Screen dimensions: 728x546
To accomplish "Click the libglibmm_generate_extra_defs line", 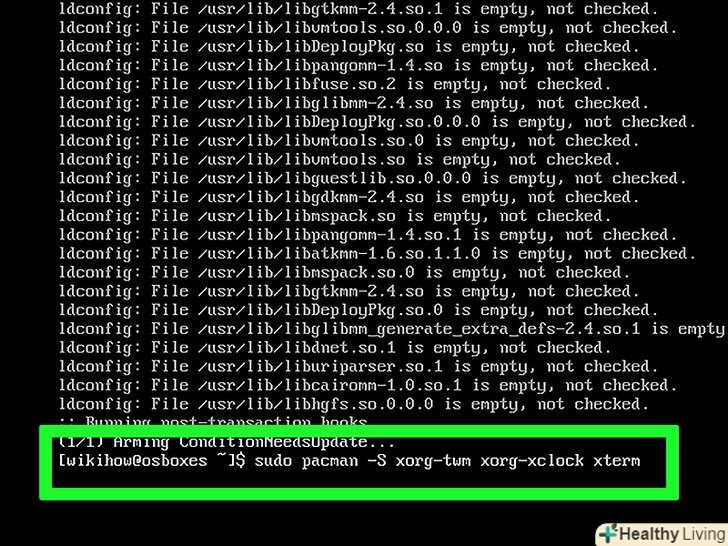I will click(x=391, y=329).
